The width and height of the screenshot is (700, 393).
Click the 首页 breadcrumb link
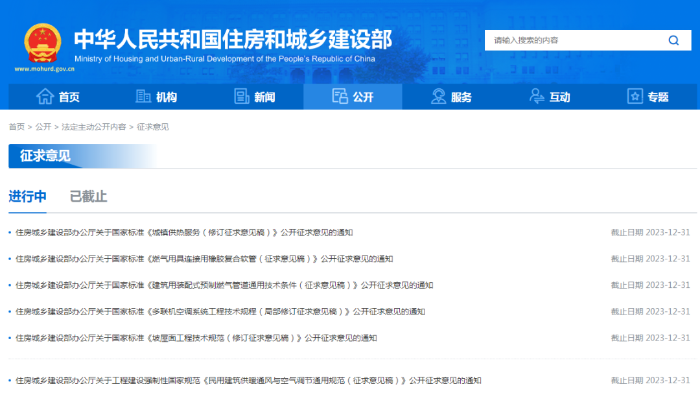click(17, 127)
